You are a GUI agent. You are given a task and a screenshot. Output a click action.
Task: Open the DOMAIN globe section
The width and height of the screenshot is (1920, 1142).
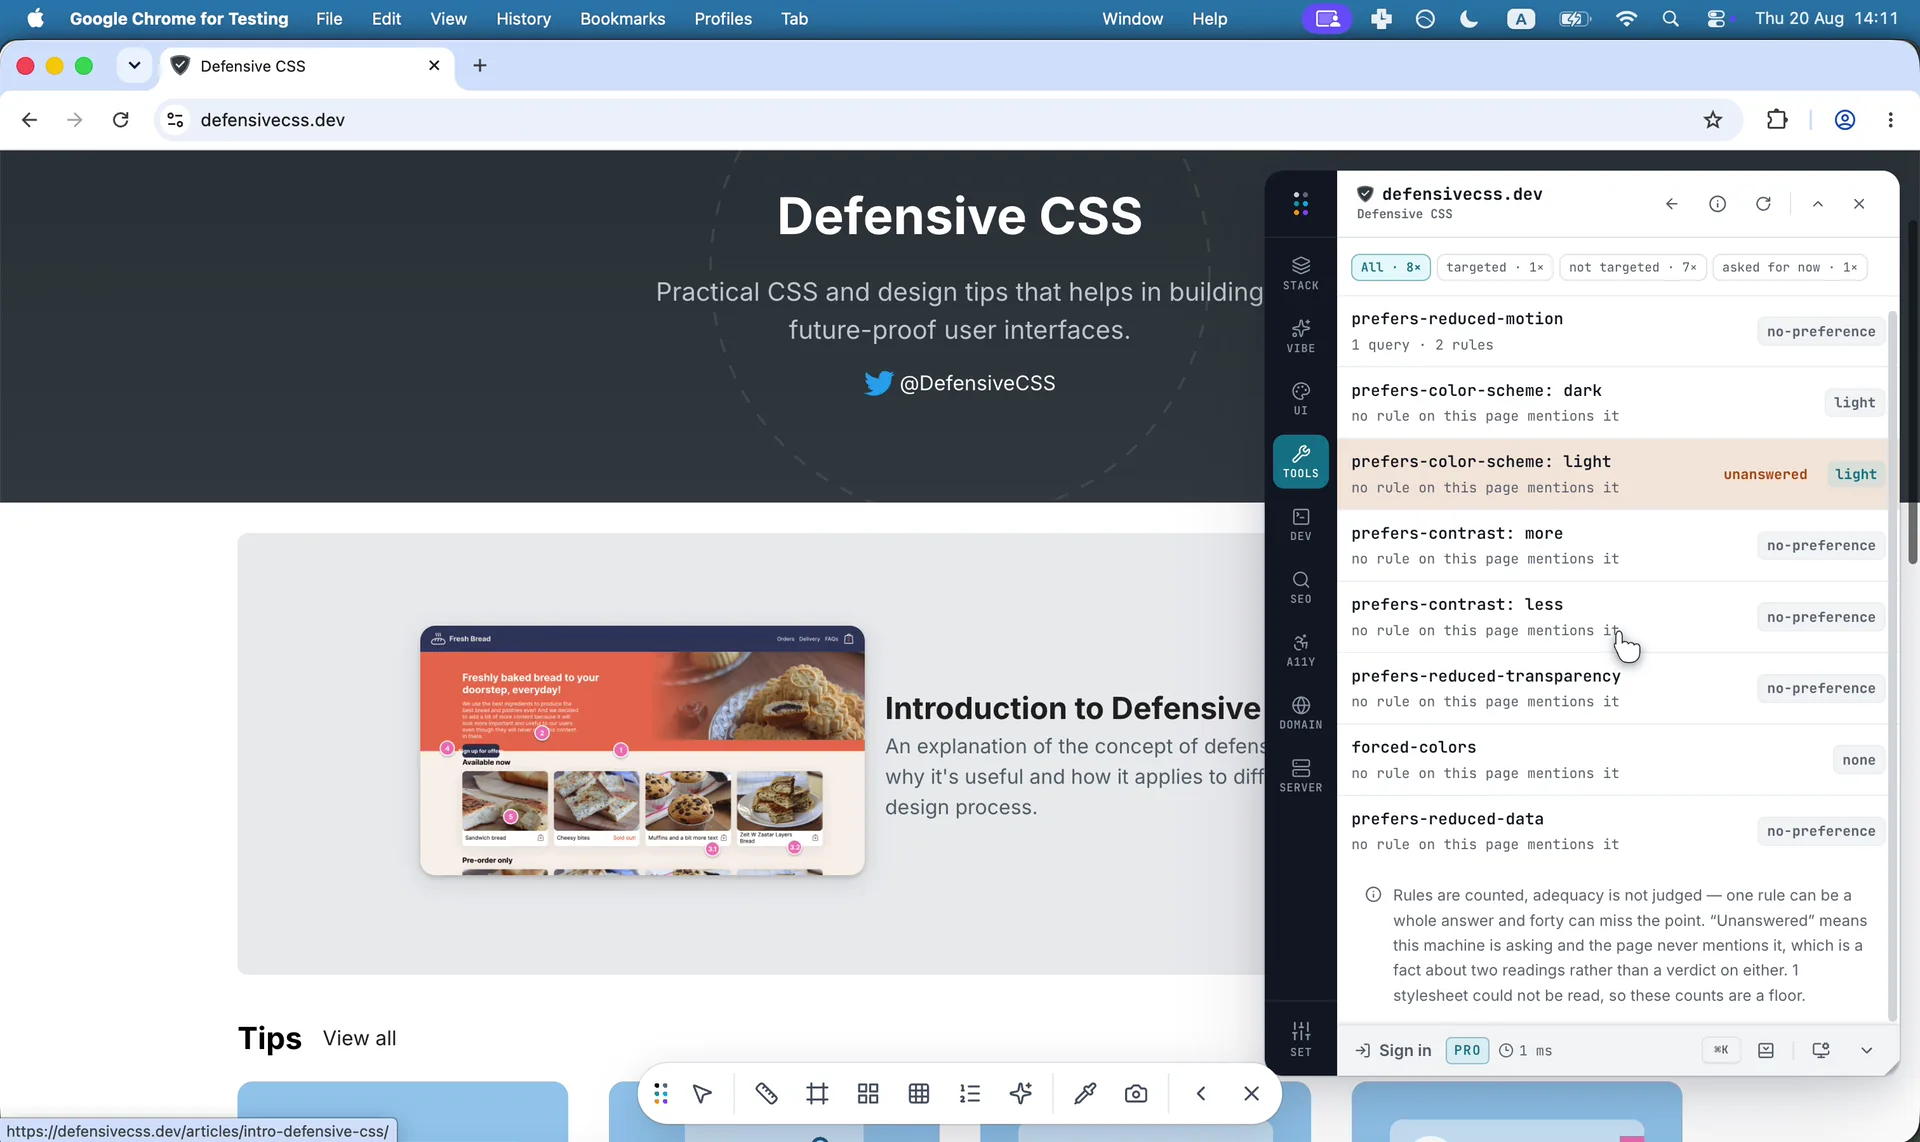coord(1300,713)
